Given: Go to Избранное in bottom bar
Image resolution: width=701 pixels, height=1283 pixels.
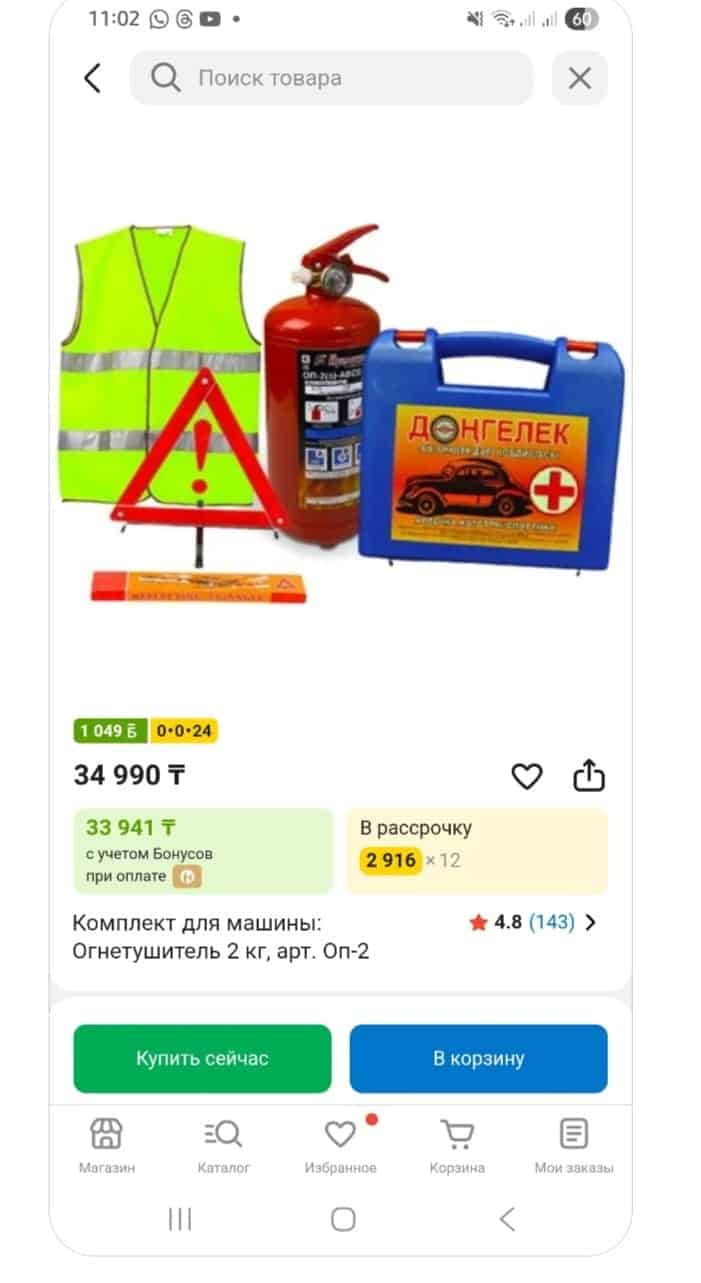Looking at the screenshot, I should 340,1146.
